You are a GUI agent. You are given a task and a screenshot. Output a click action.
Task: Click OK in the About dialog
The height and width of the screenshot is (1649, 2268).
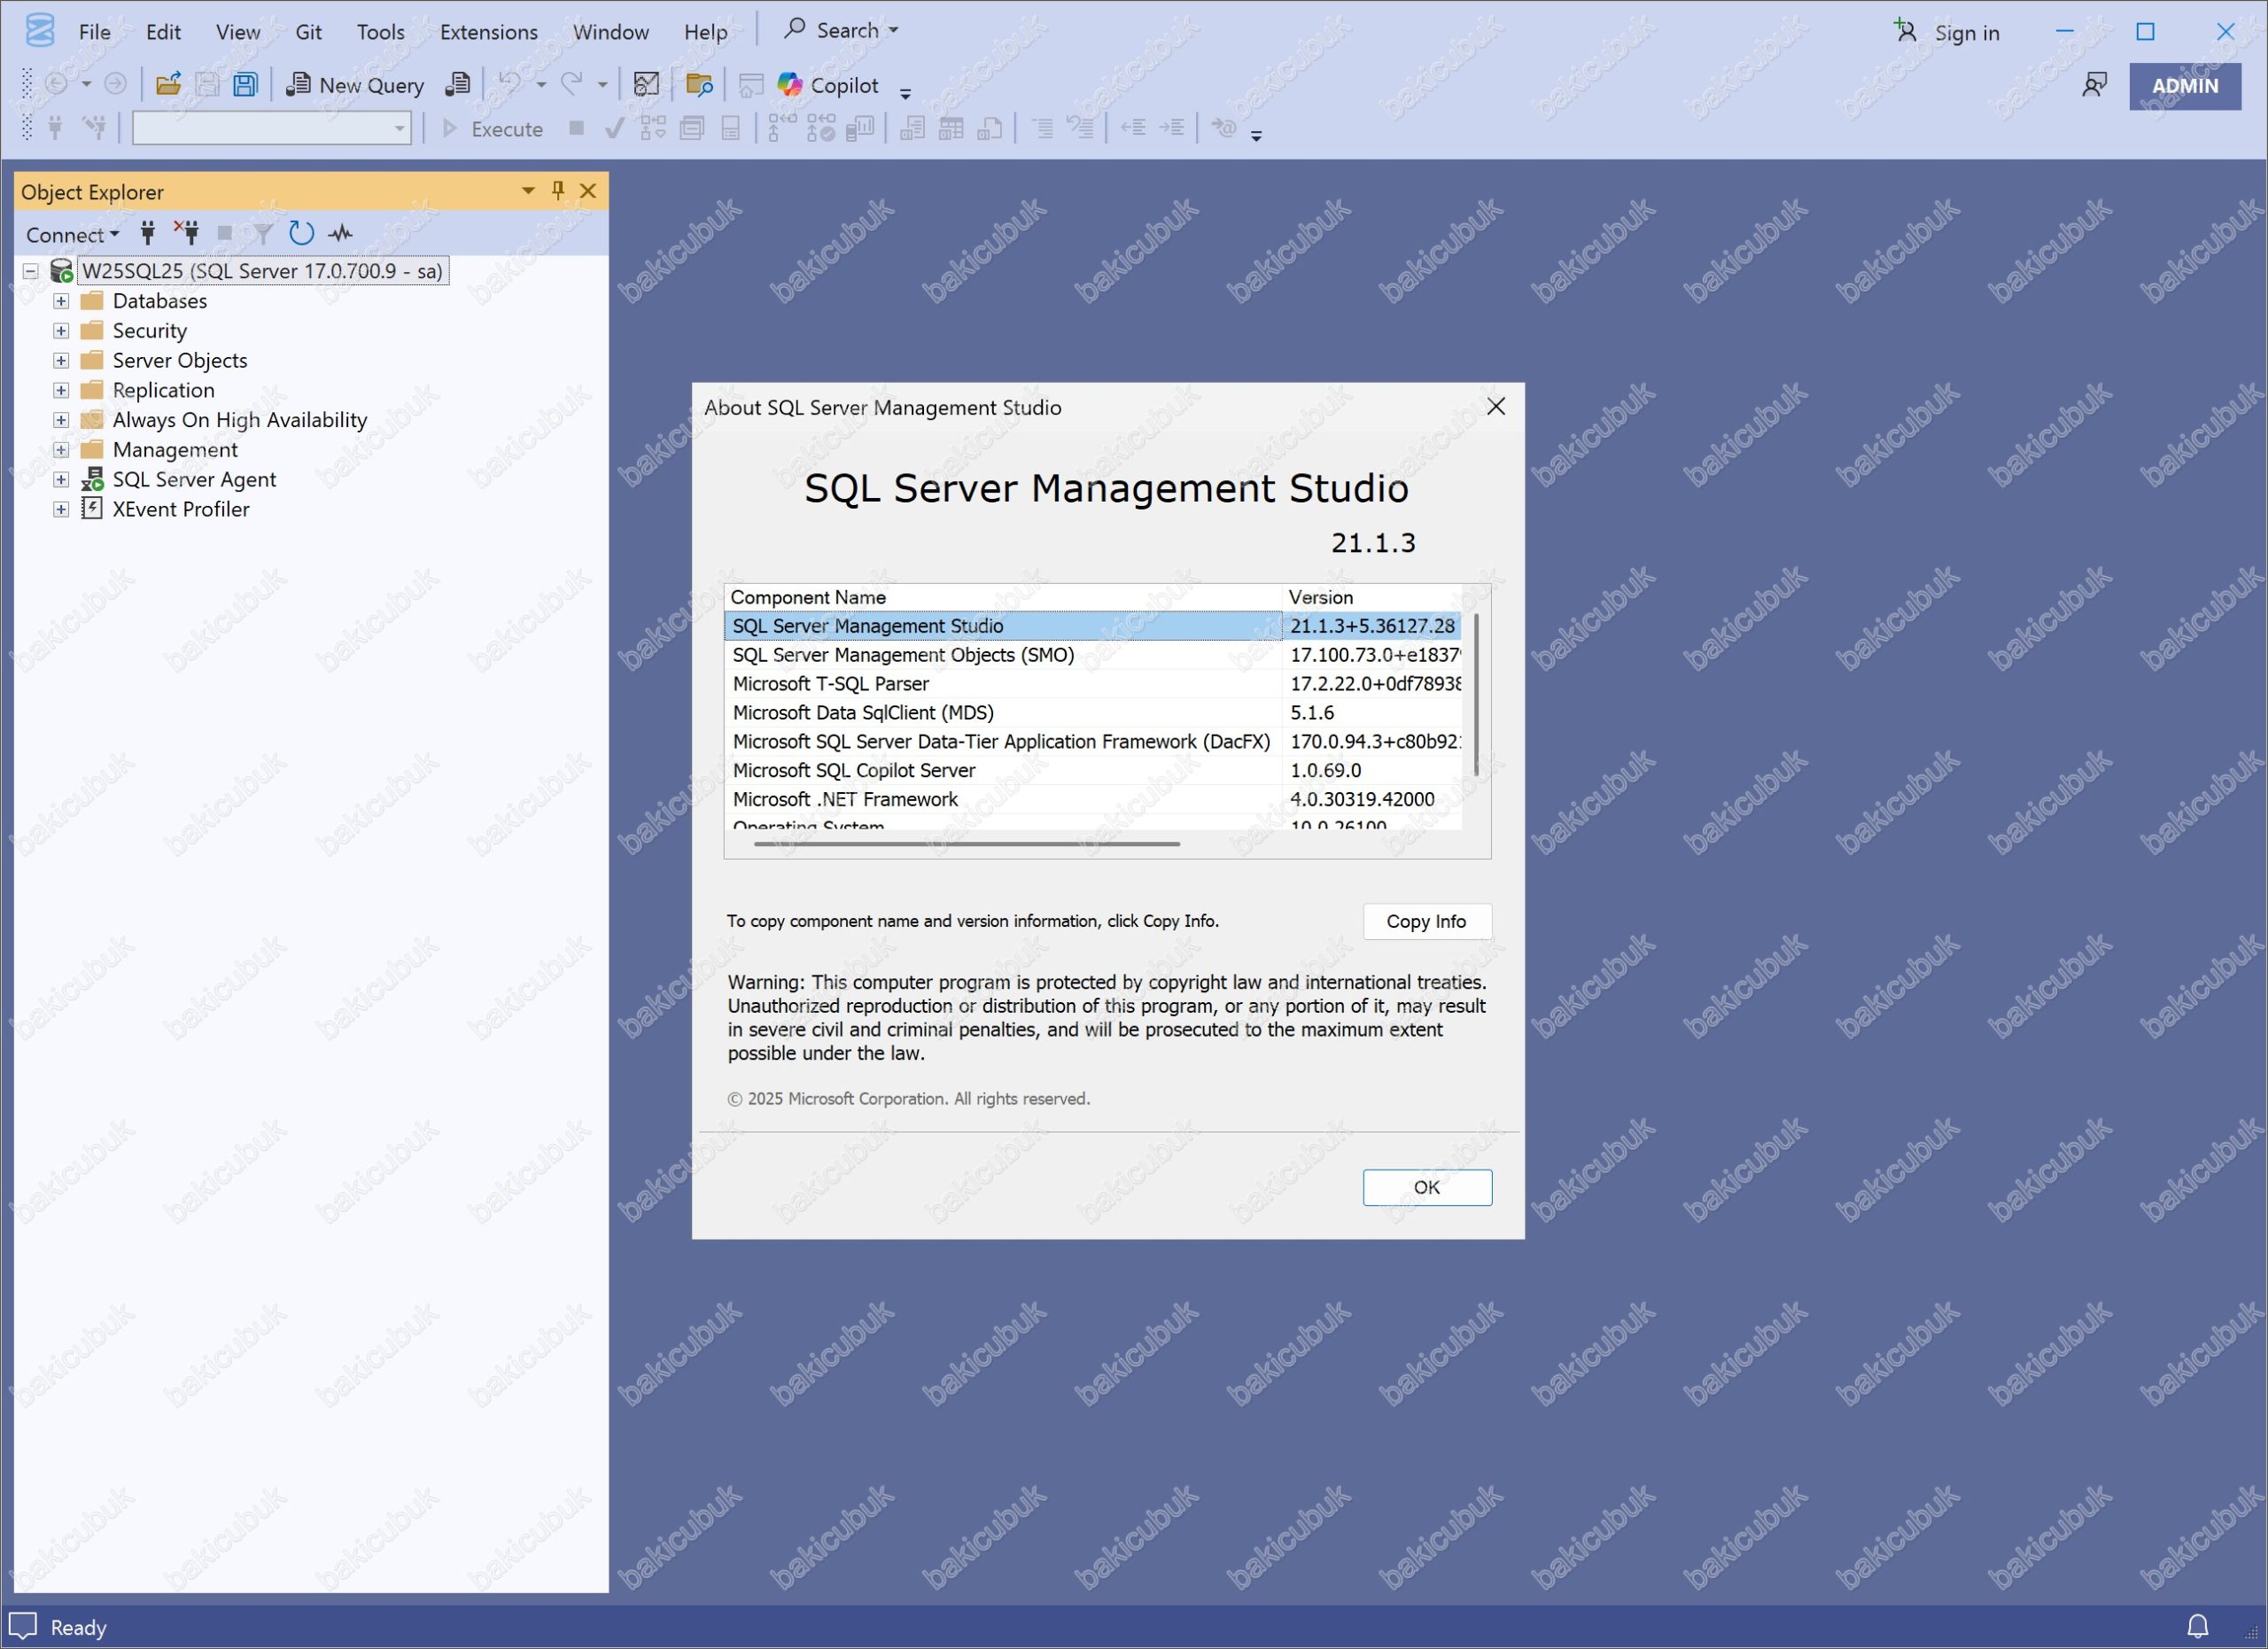[1427, 1187]
